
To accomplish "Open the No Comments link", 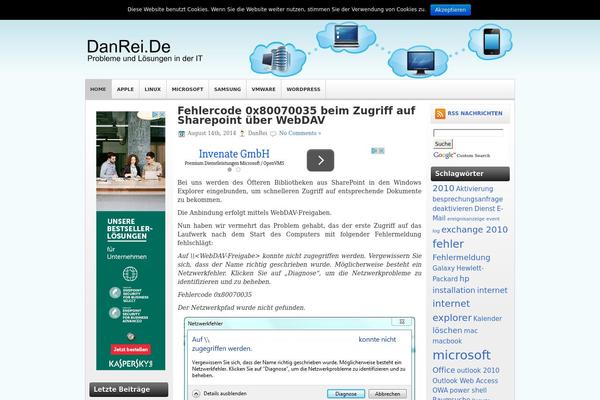I will 300,133.
